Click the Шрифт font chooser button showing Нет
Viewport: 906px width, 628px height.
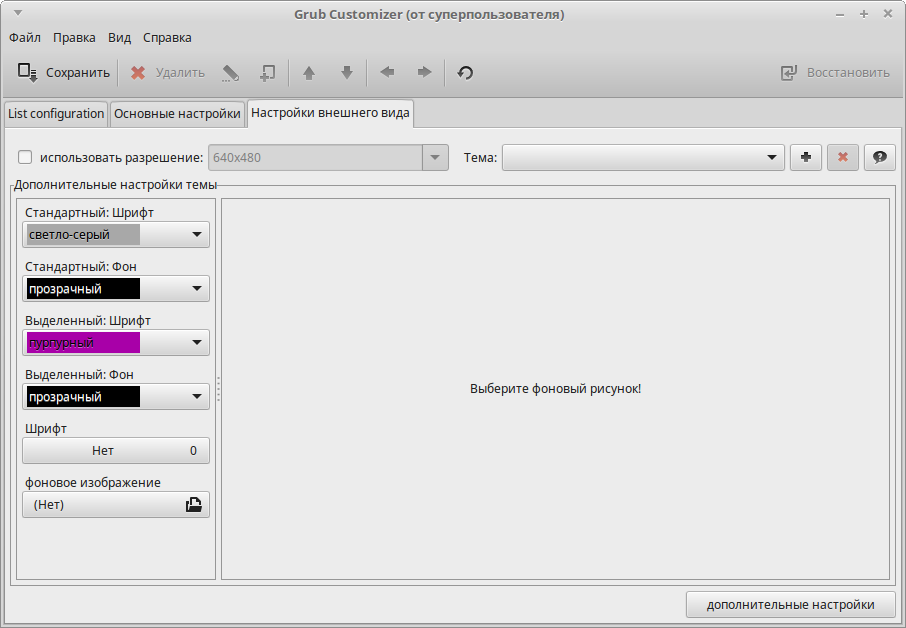pyautogui.click(x=116, y=451)
